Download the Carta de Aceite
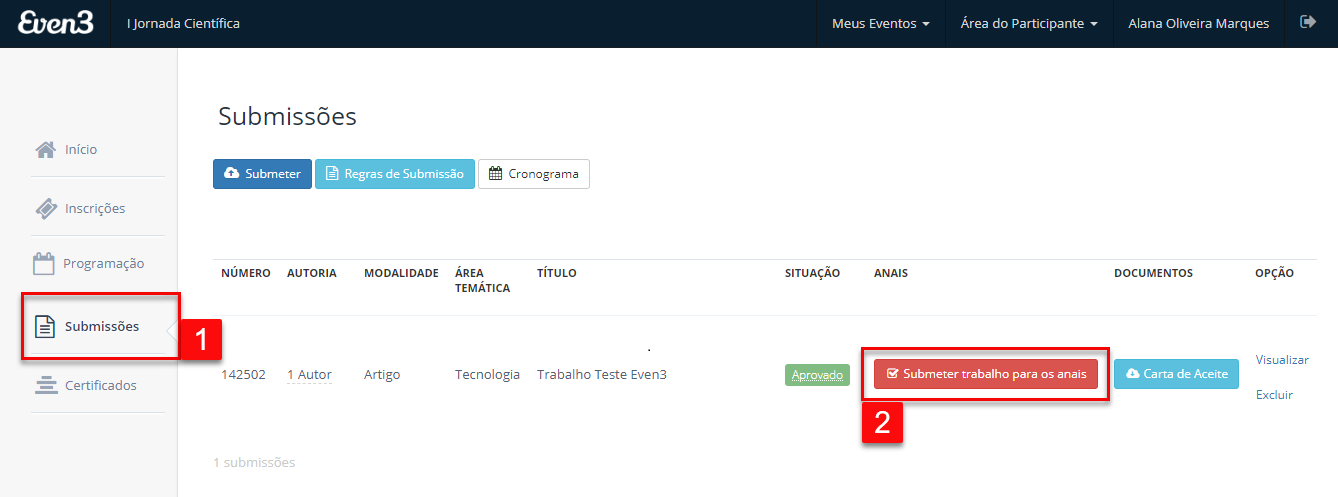The image size is (1338, 497). [1176, 374]
